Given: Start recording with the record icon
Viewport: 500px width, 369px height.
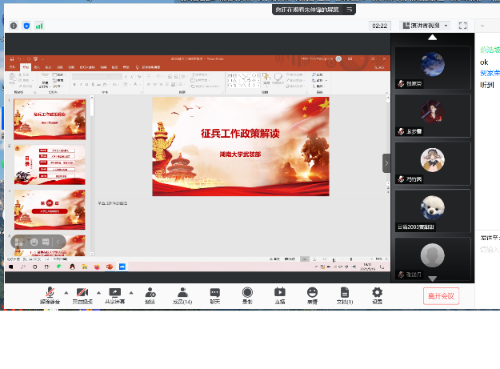Looking at the screenshot, I should tap(247, 295).
